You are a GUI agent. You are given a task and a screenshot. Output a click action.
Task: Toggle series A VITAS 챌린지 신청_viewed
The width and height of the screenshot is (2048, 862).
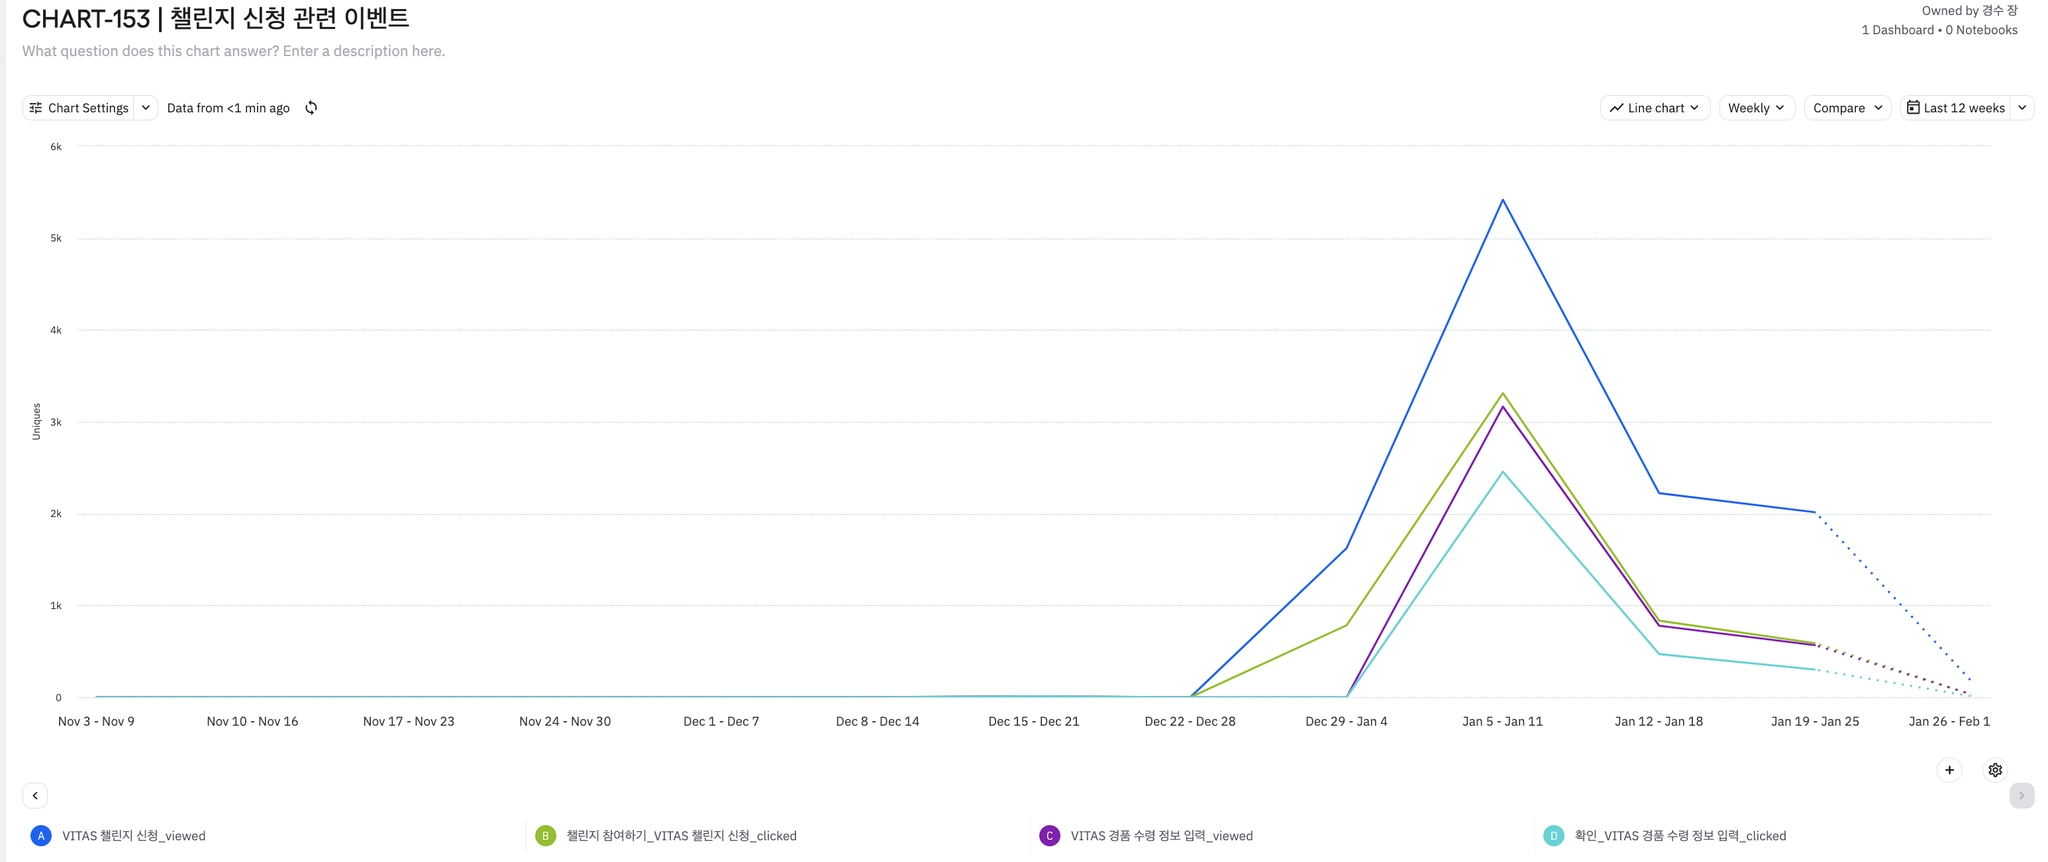coord(134,836)
